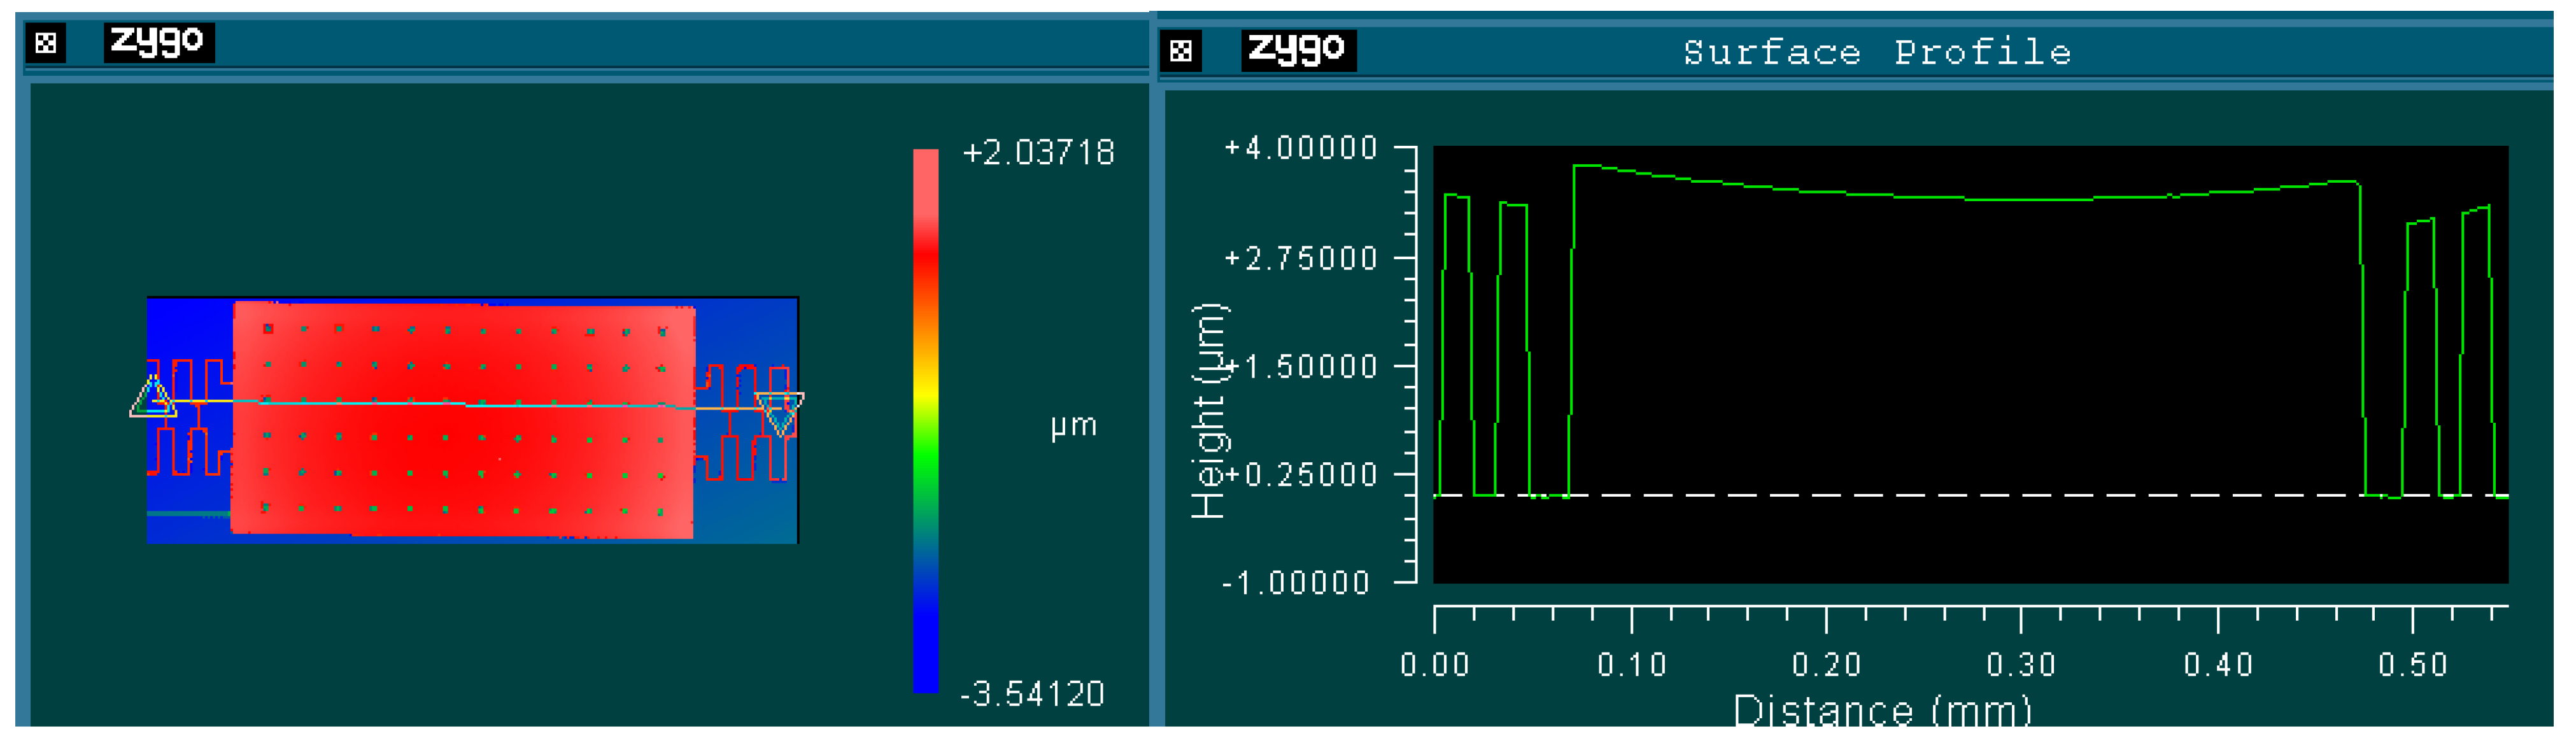Click the µm unit label beside color bar
The width and height of the screenshot is (2576, 745).
[1073, 426]
